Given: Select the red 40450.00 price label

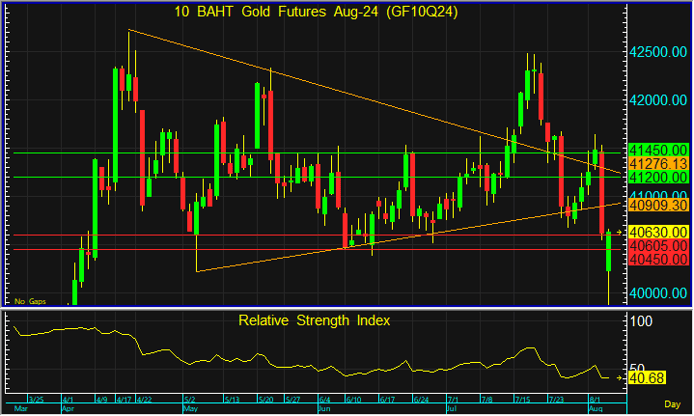Looking at the screenshot, I should (x=655, y=258).
